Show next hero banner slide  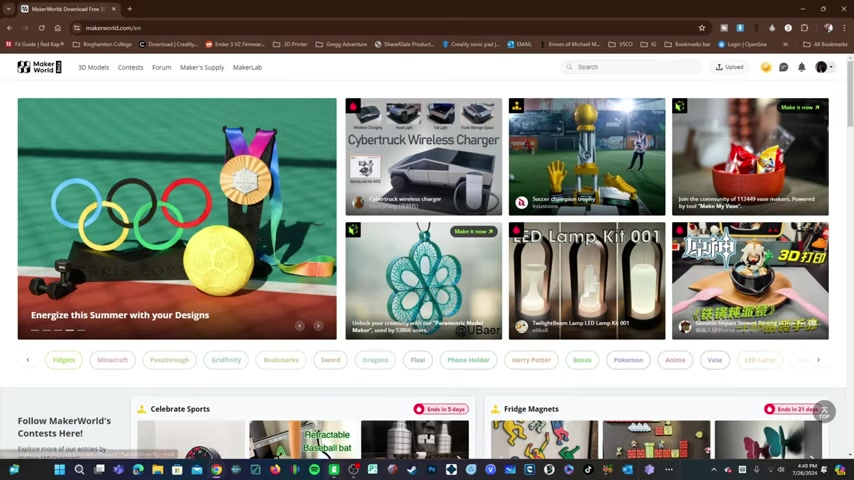318,325
